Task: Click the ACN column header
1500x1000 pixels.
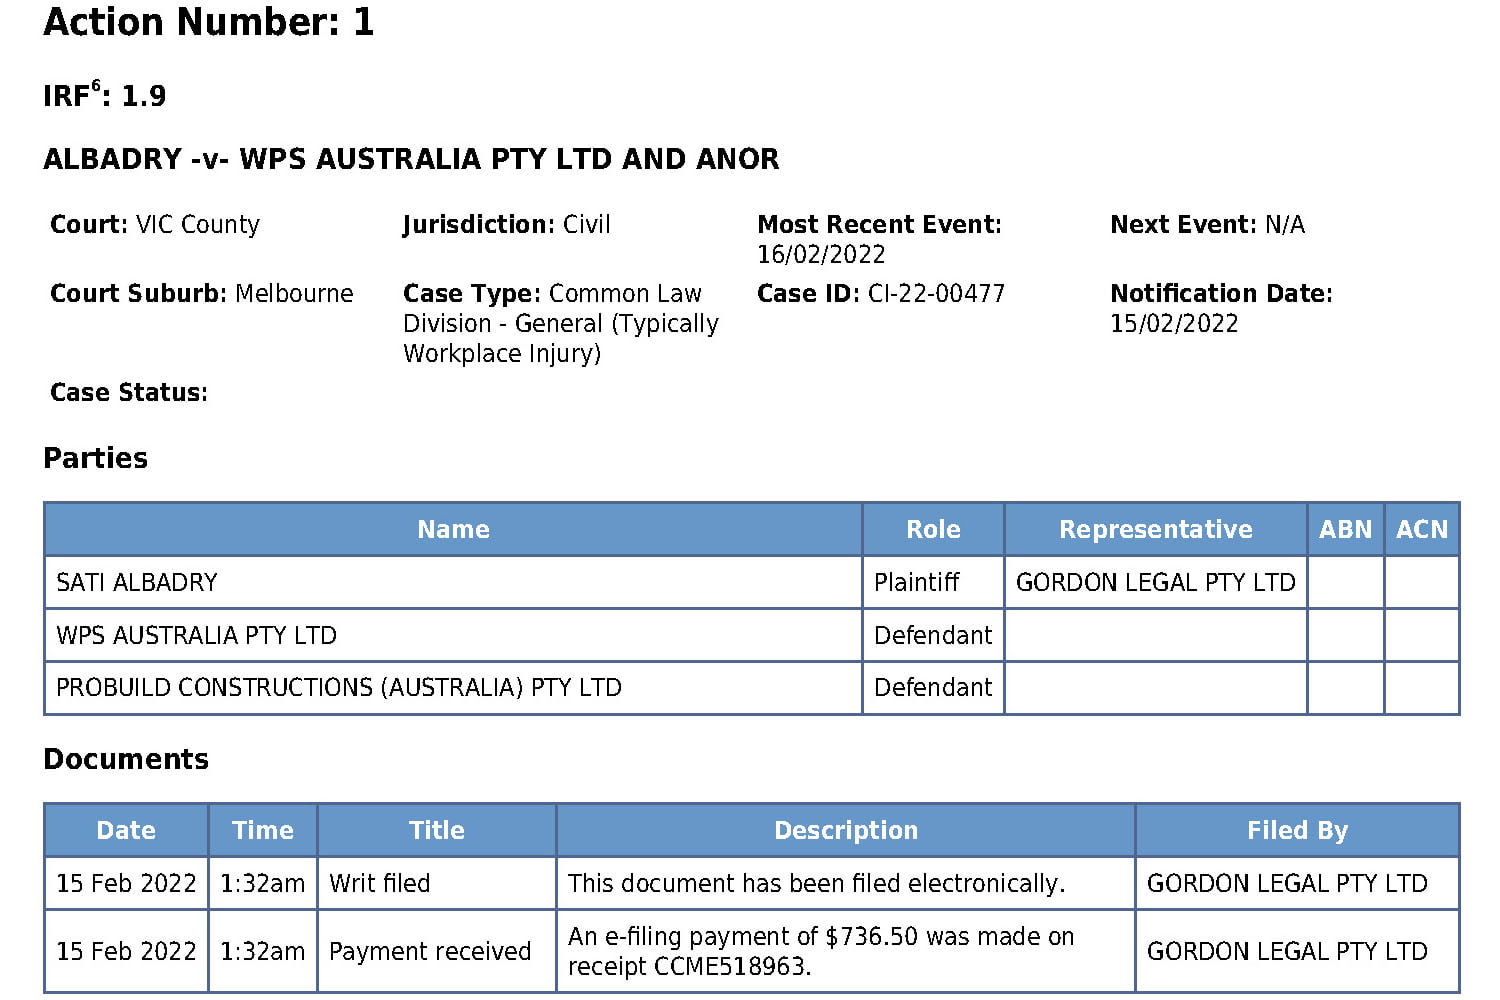Action: [x=1421, y=529]
